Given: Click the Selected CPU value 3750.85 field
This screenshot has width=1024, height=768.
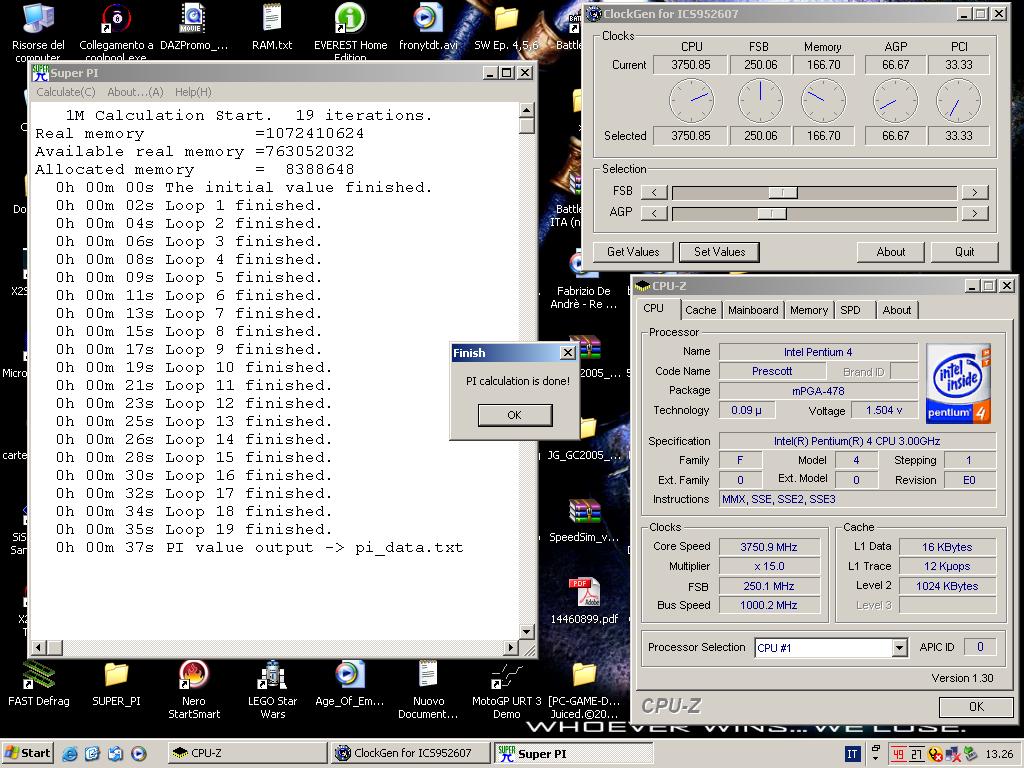Looking at the screenshot, I should coord(690,136).
